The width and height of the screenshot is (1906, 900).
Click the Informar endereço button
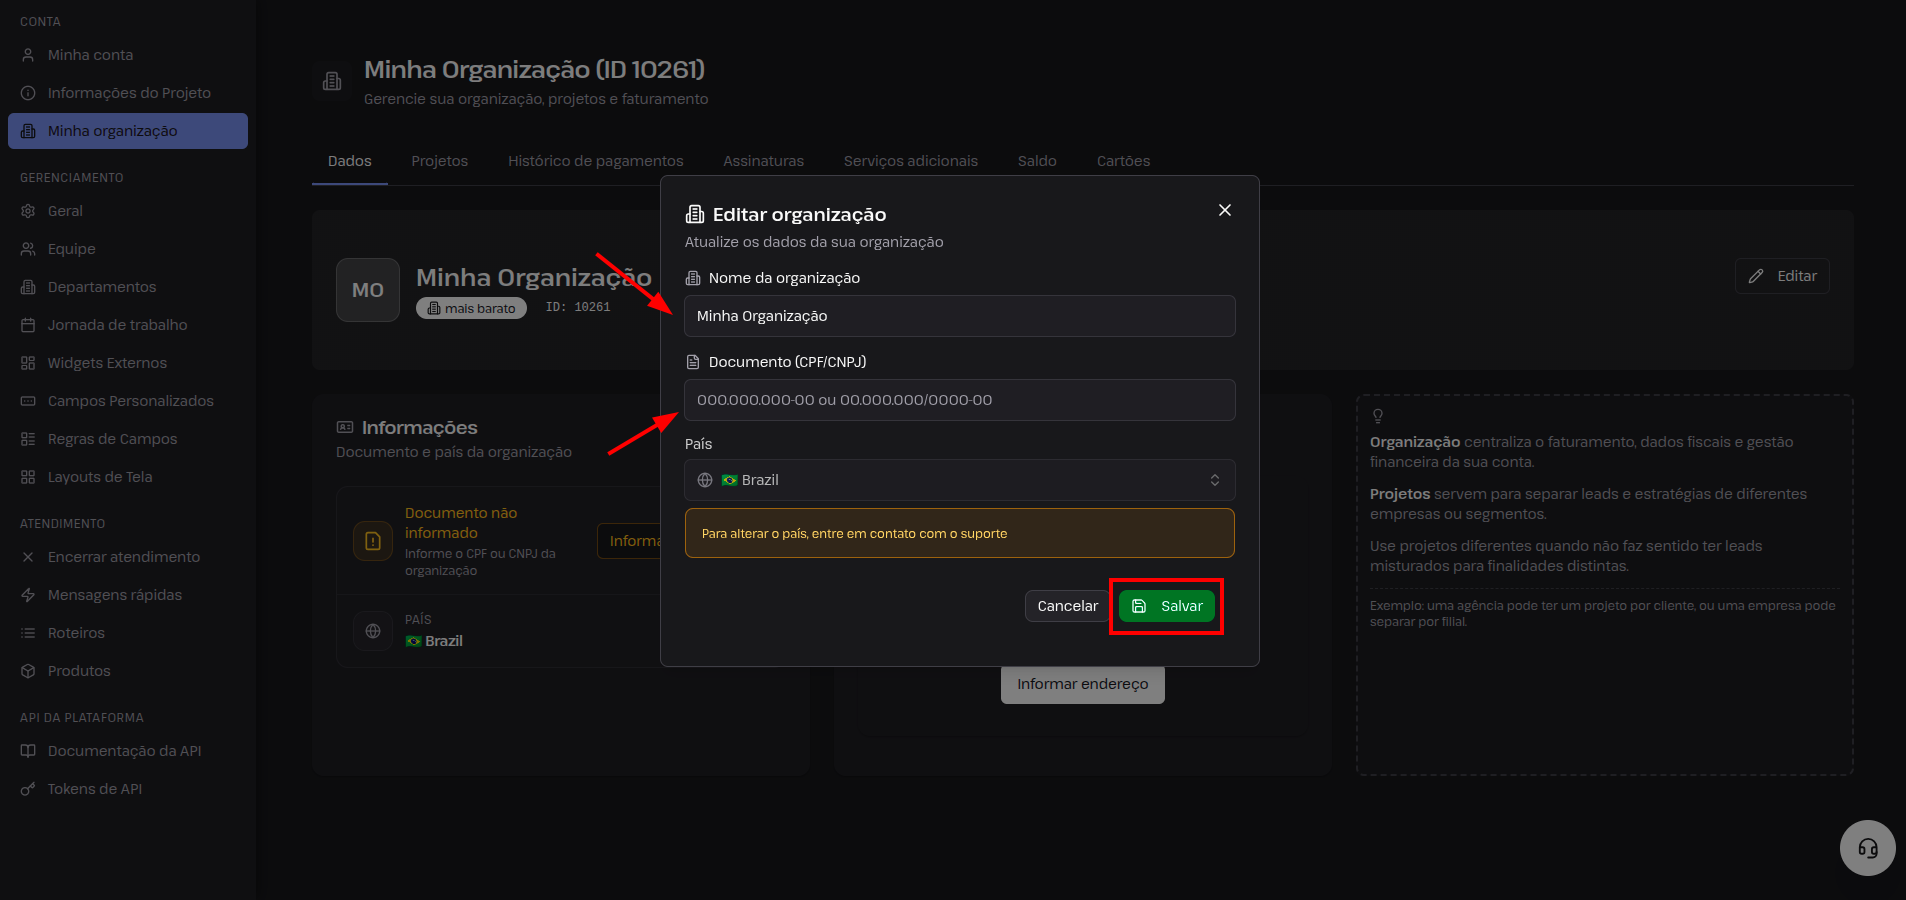click(1083, 684)
